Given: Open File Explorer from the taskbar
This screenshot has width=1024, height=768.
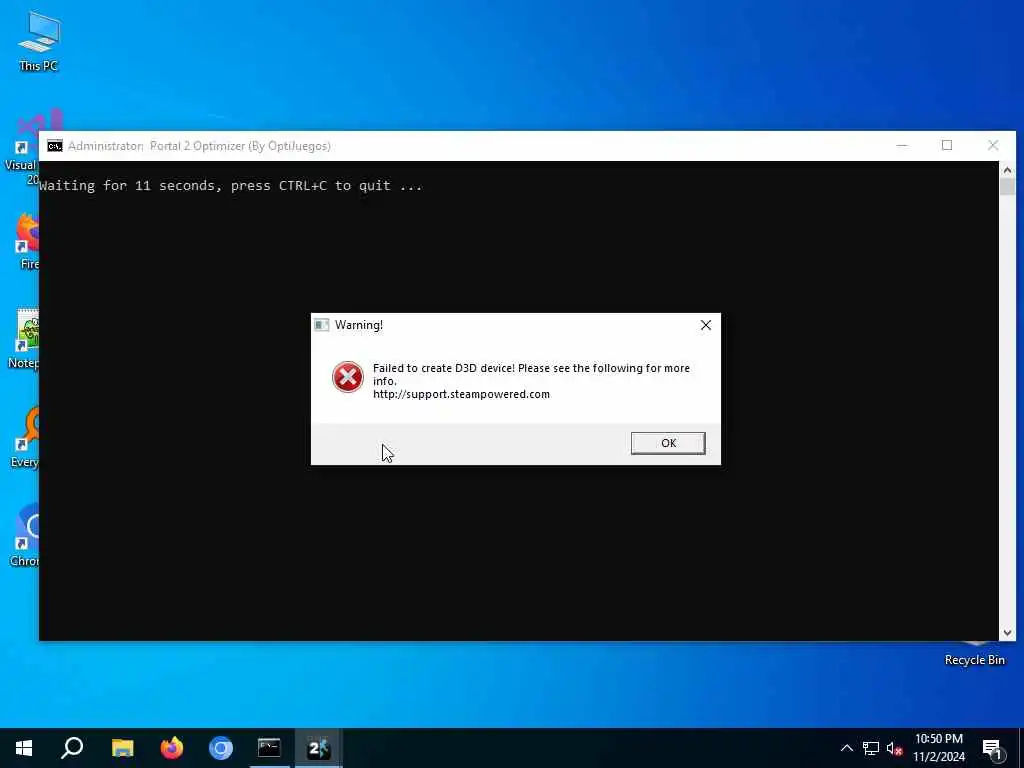Looking at the screenshot, I should pyautogui.click(x=122, y=748).
